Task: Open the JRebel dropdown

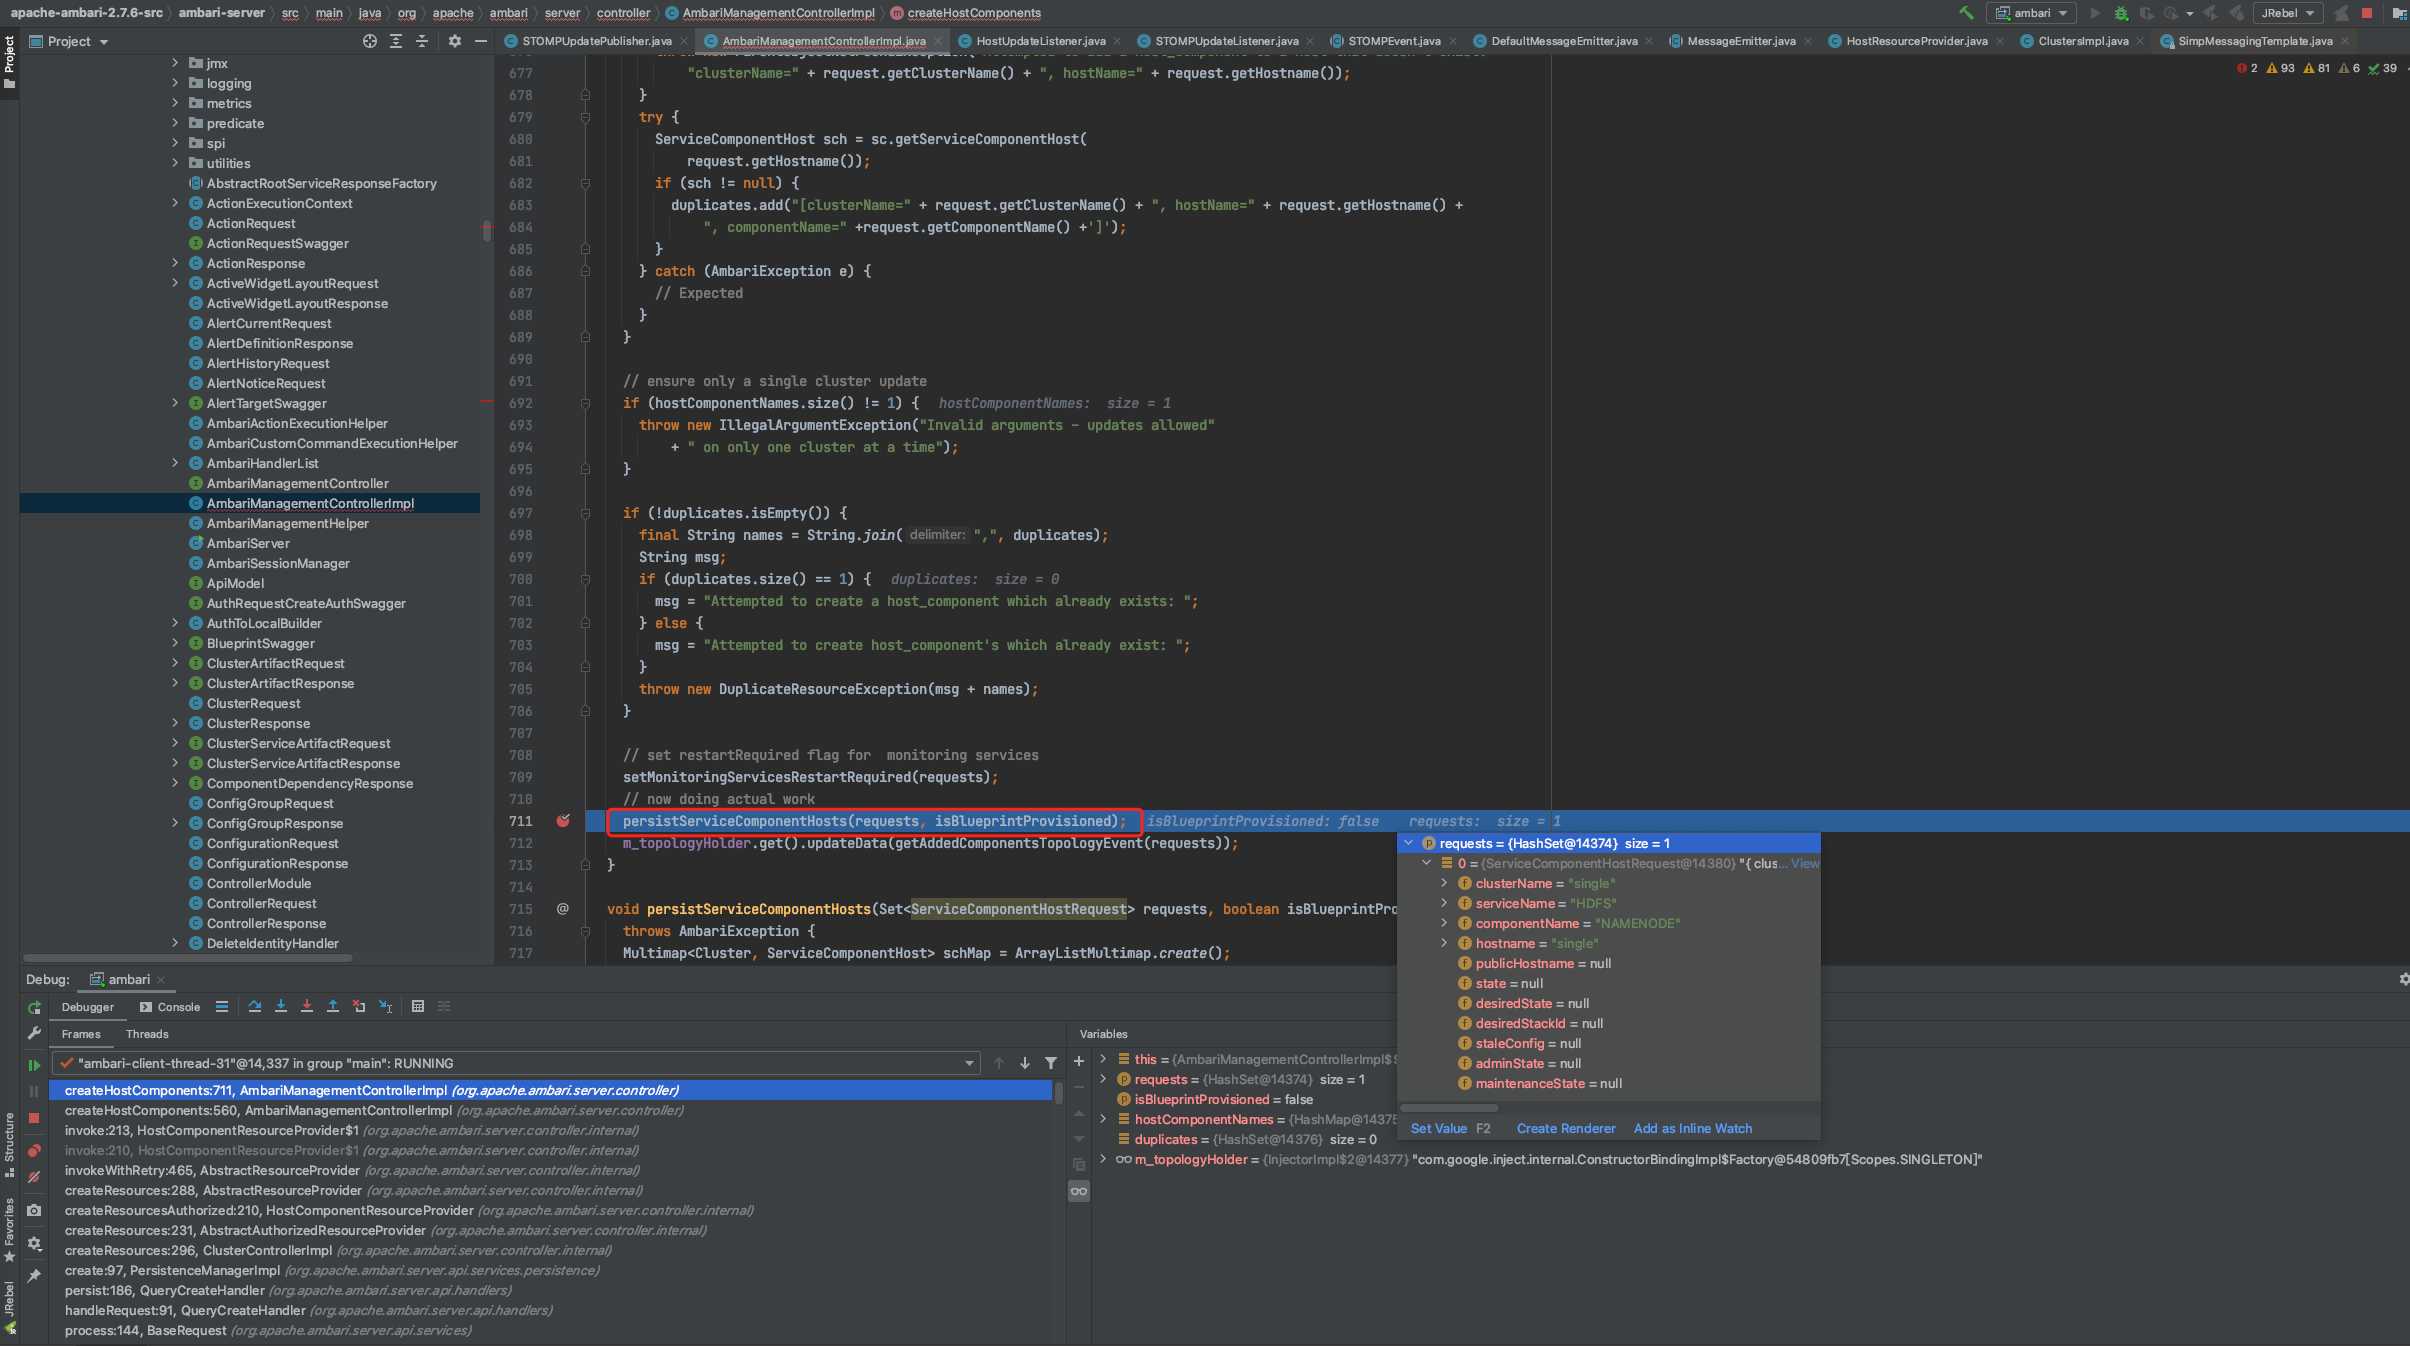Action: pos(2287,13)
